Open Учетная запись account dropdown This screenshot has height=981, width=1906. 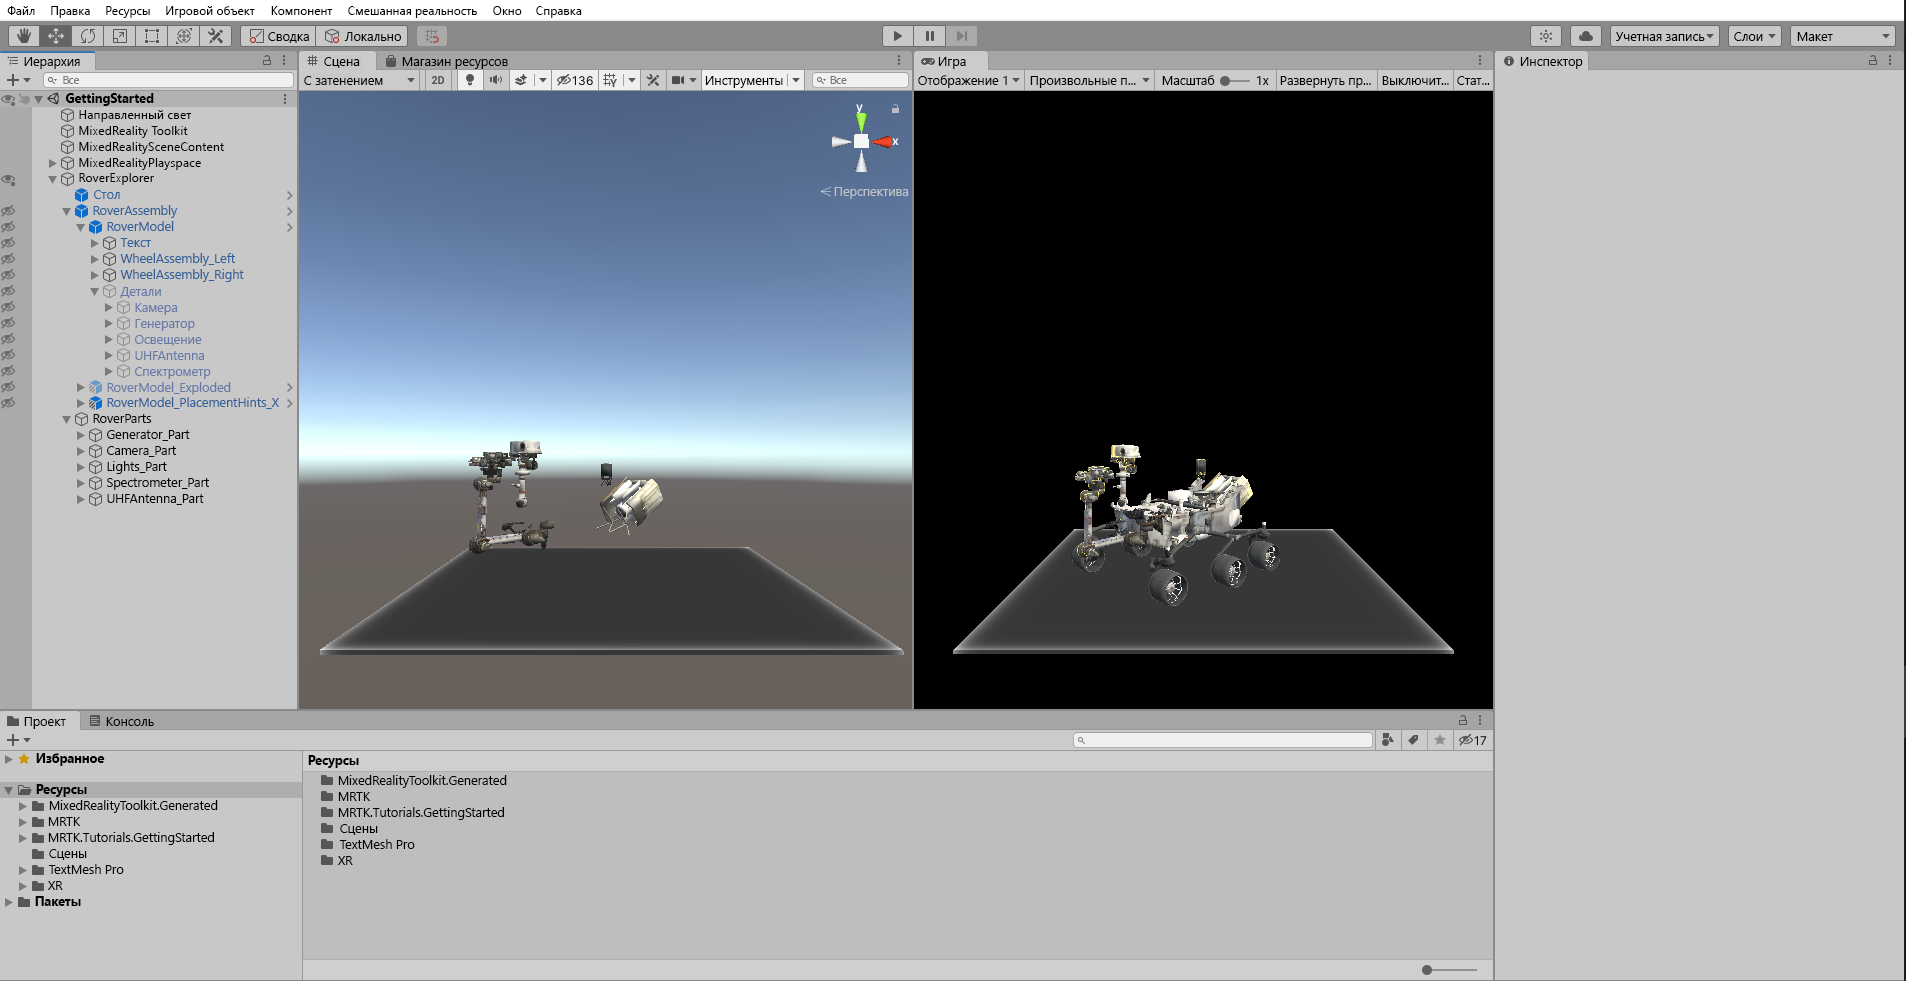(1665, 36)
